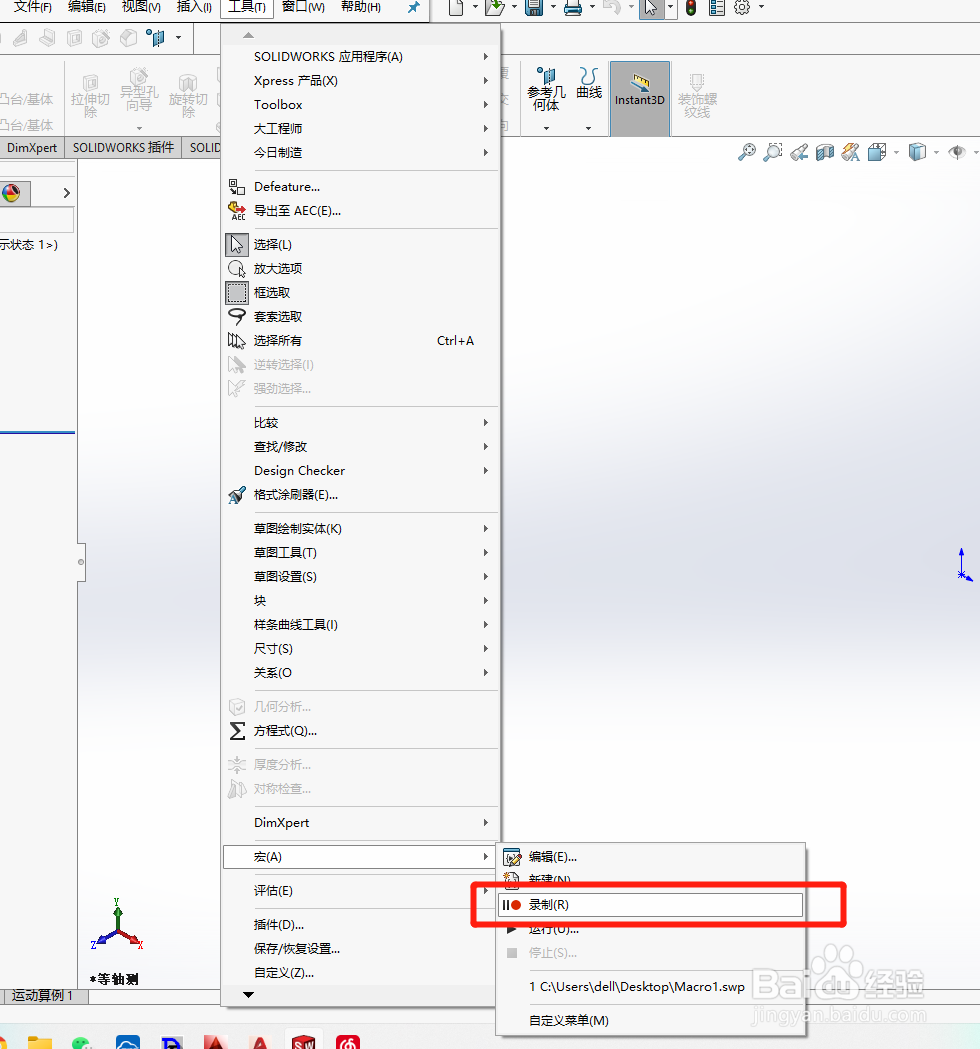Click 保存/恢复设置... entry
Screen dimensions: 980x1049
(x=361, y=949)
